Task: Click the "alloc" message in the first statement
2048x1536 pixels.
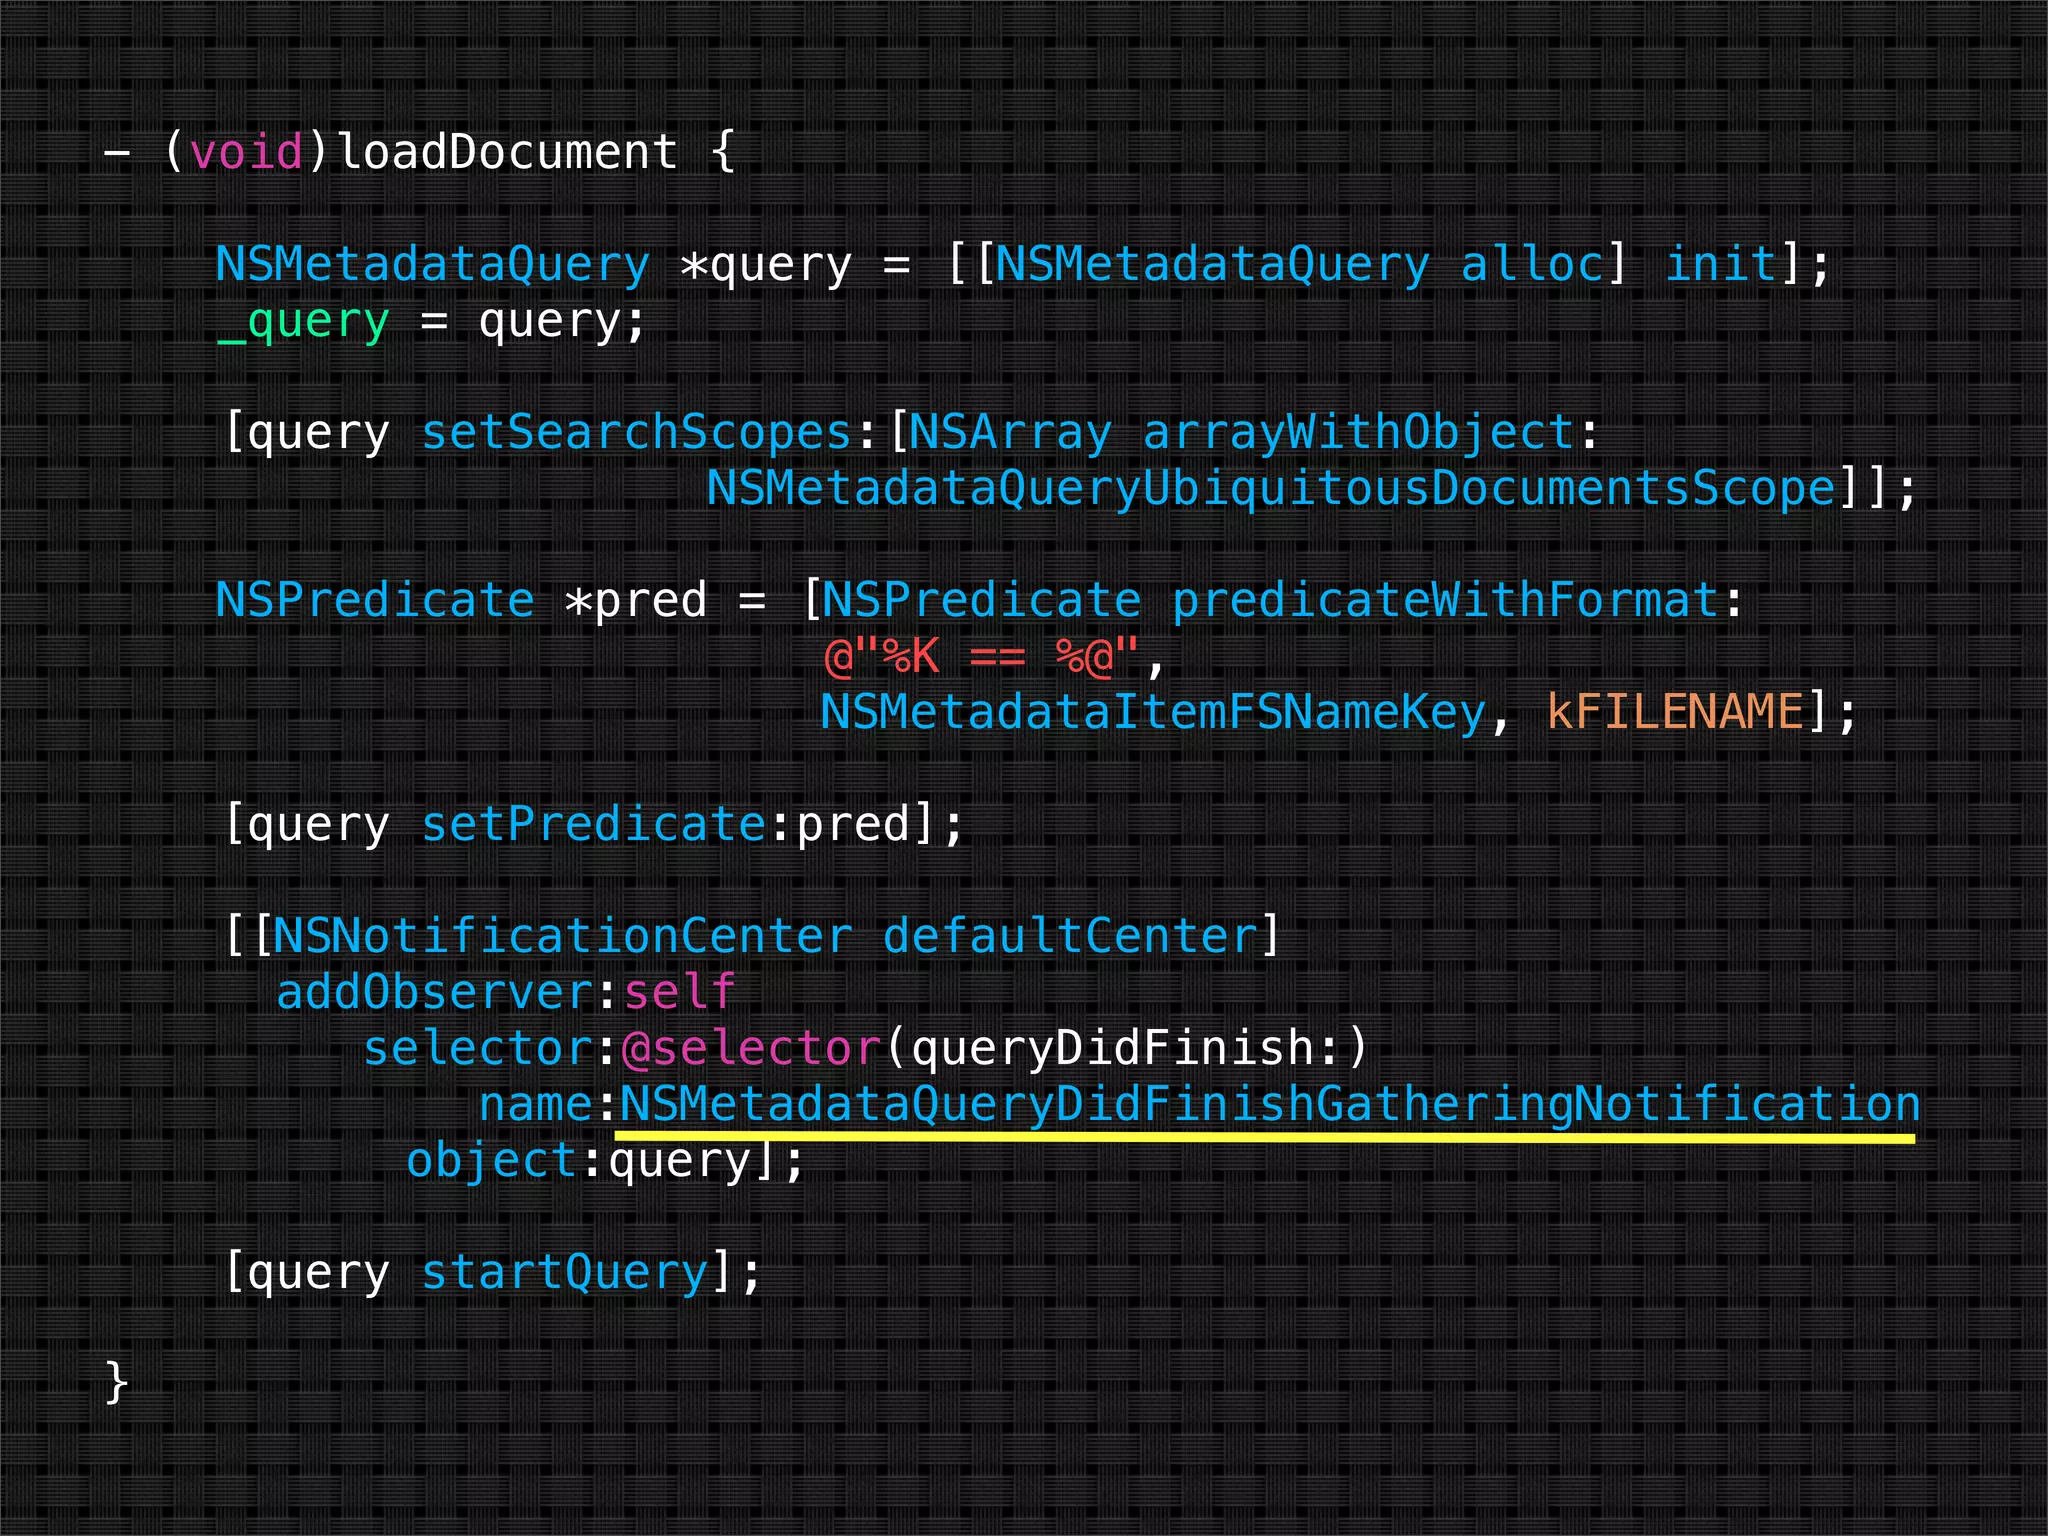Action: [x=1532, y=265]
